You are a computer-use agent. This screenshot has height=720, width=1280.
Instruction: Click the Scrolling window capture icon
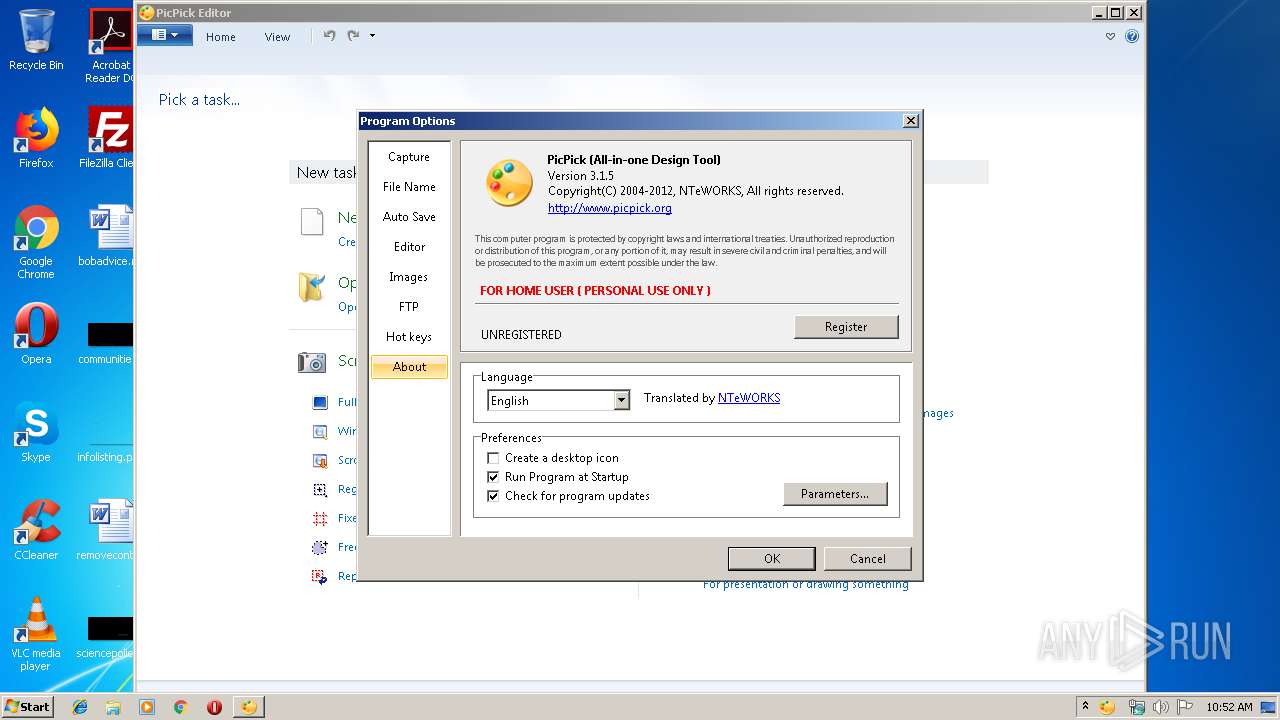pos(320,461)
